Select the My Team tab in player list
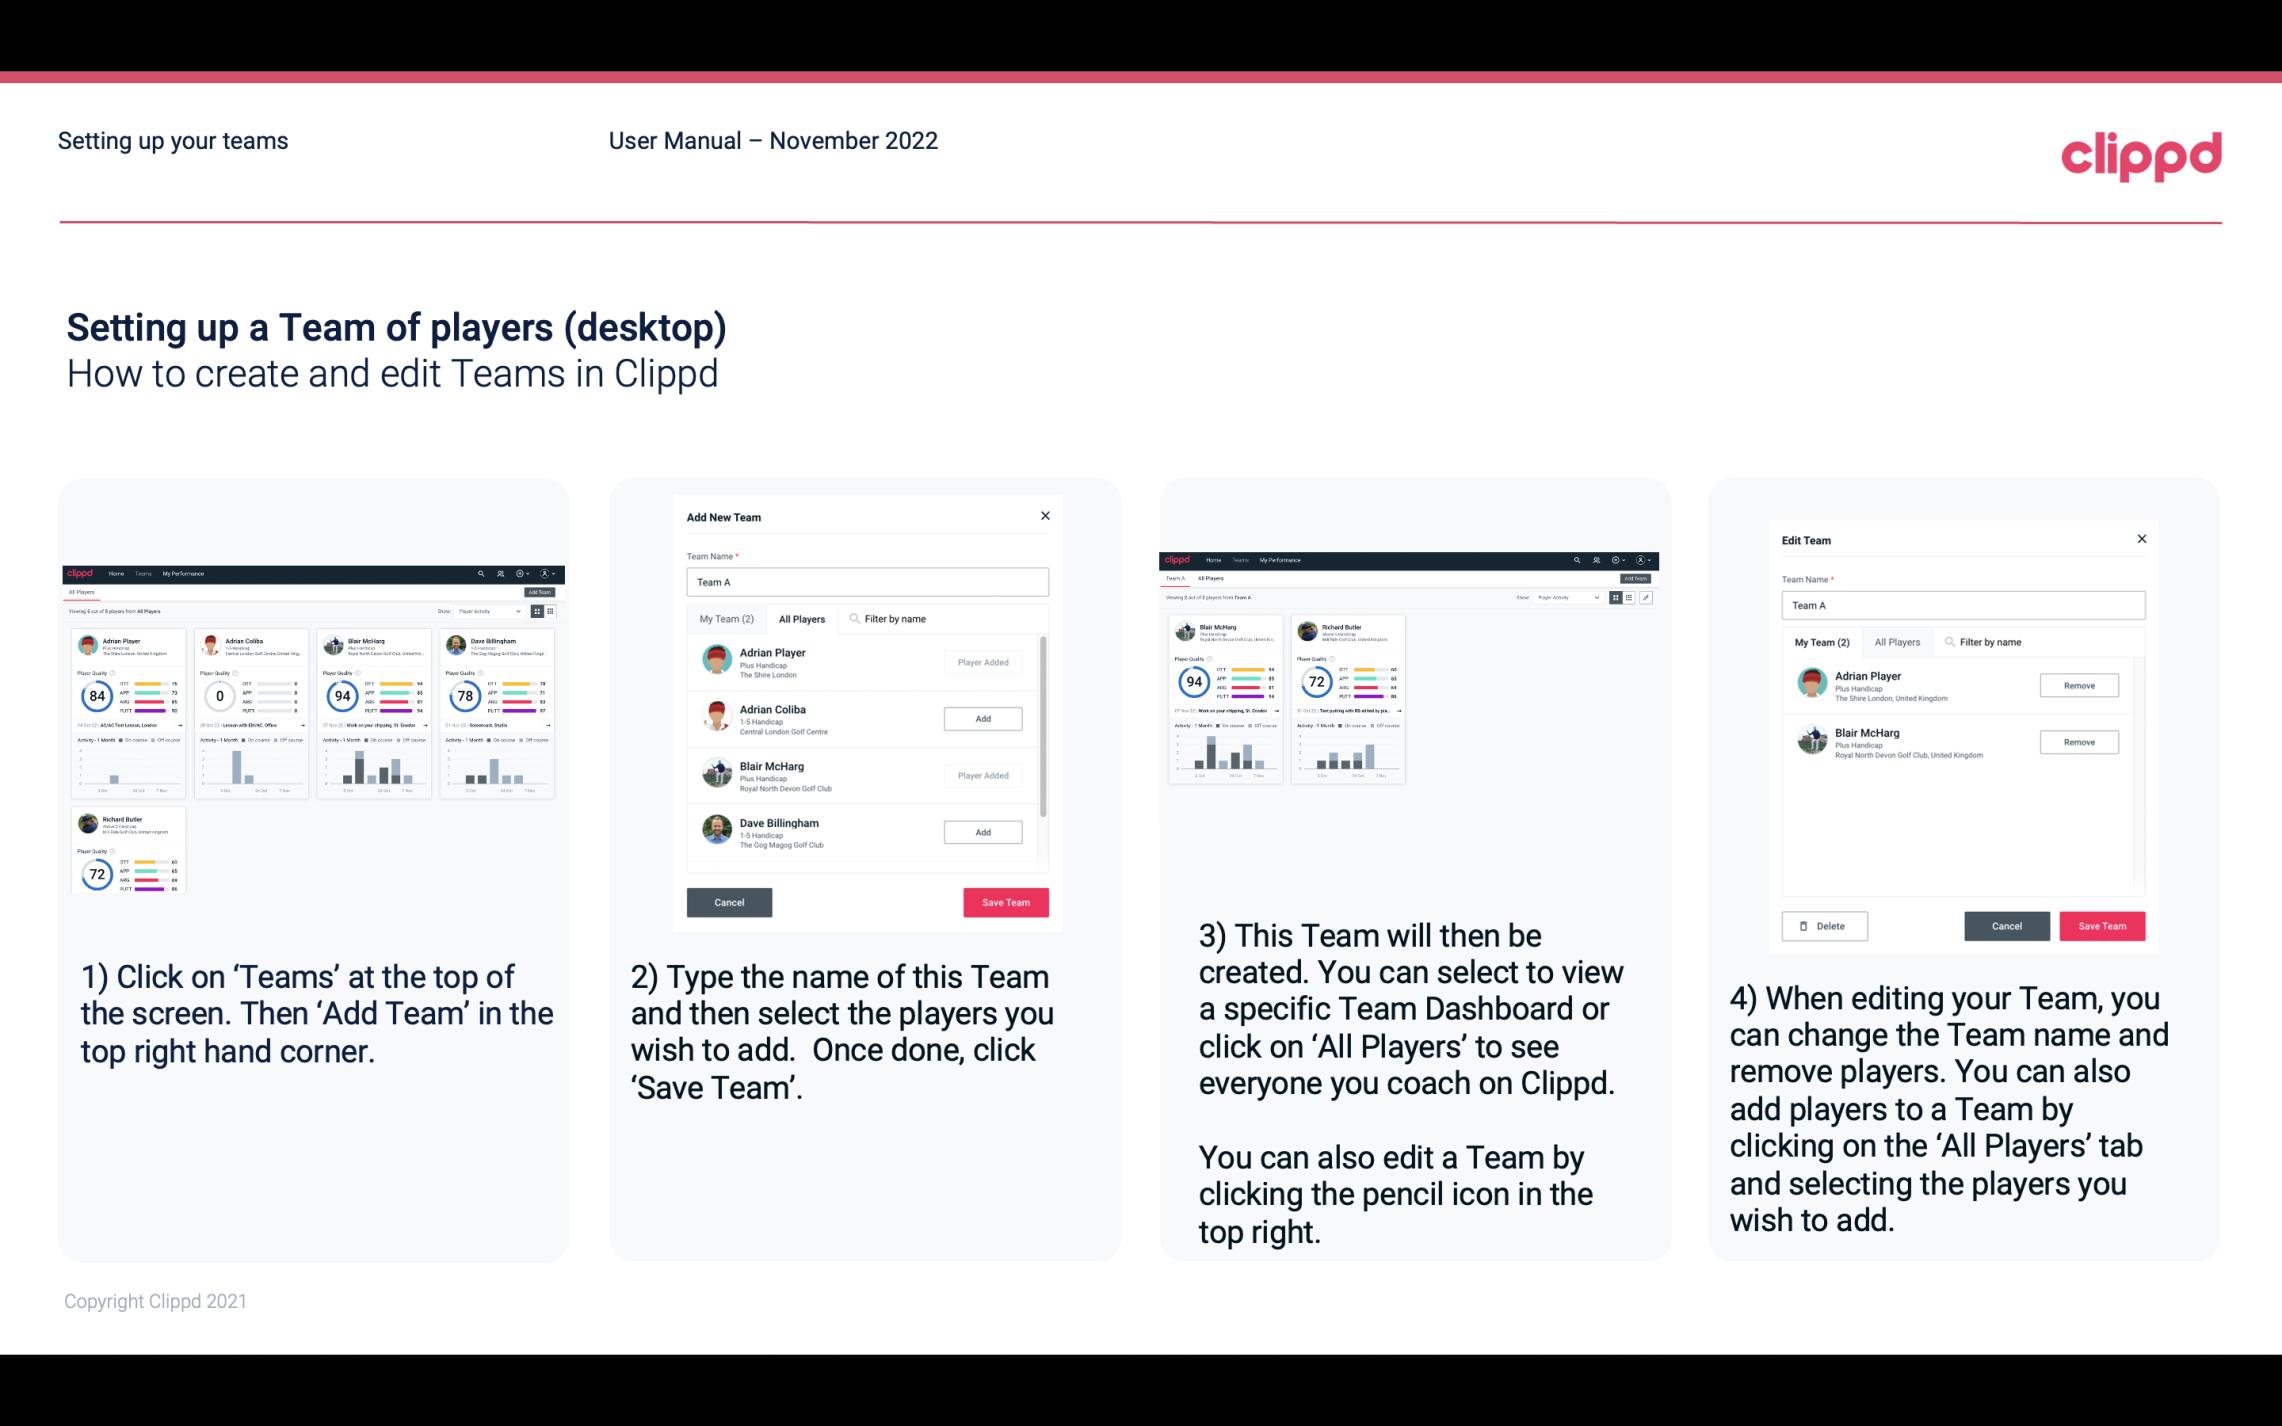 [723, 616]
